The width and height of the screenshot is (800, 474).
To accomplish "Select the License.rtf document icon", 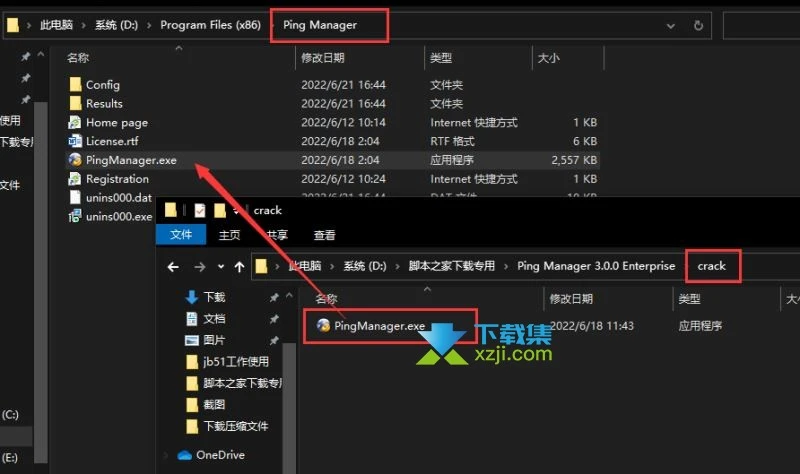I will tap(75, 141).
